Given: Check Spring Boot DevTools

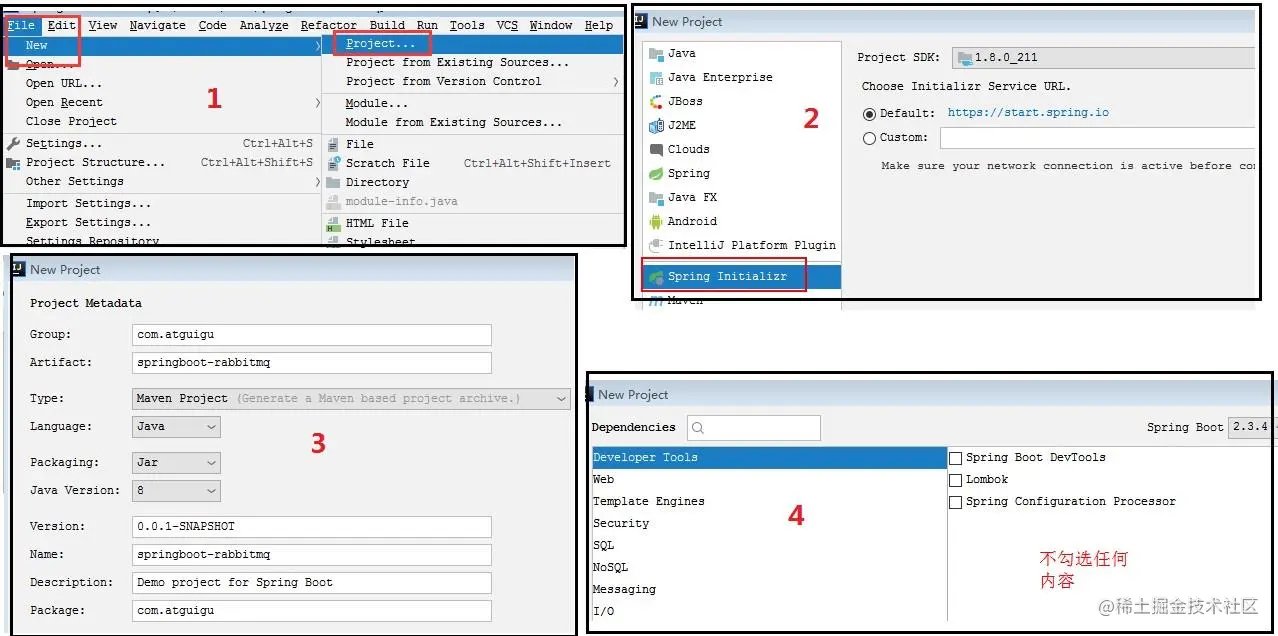Looking at the screenshot, I should [x=955, y=457].
